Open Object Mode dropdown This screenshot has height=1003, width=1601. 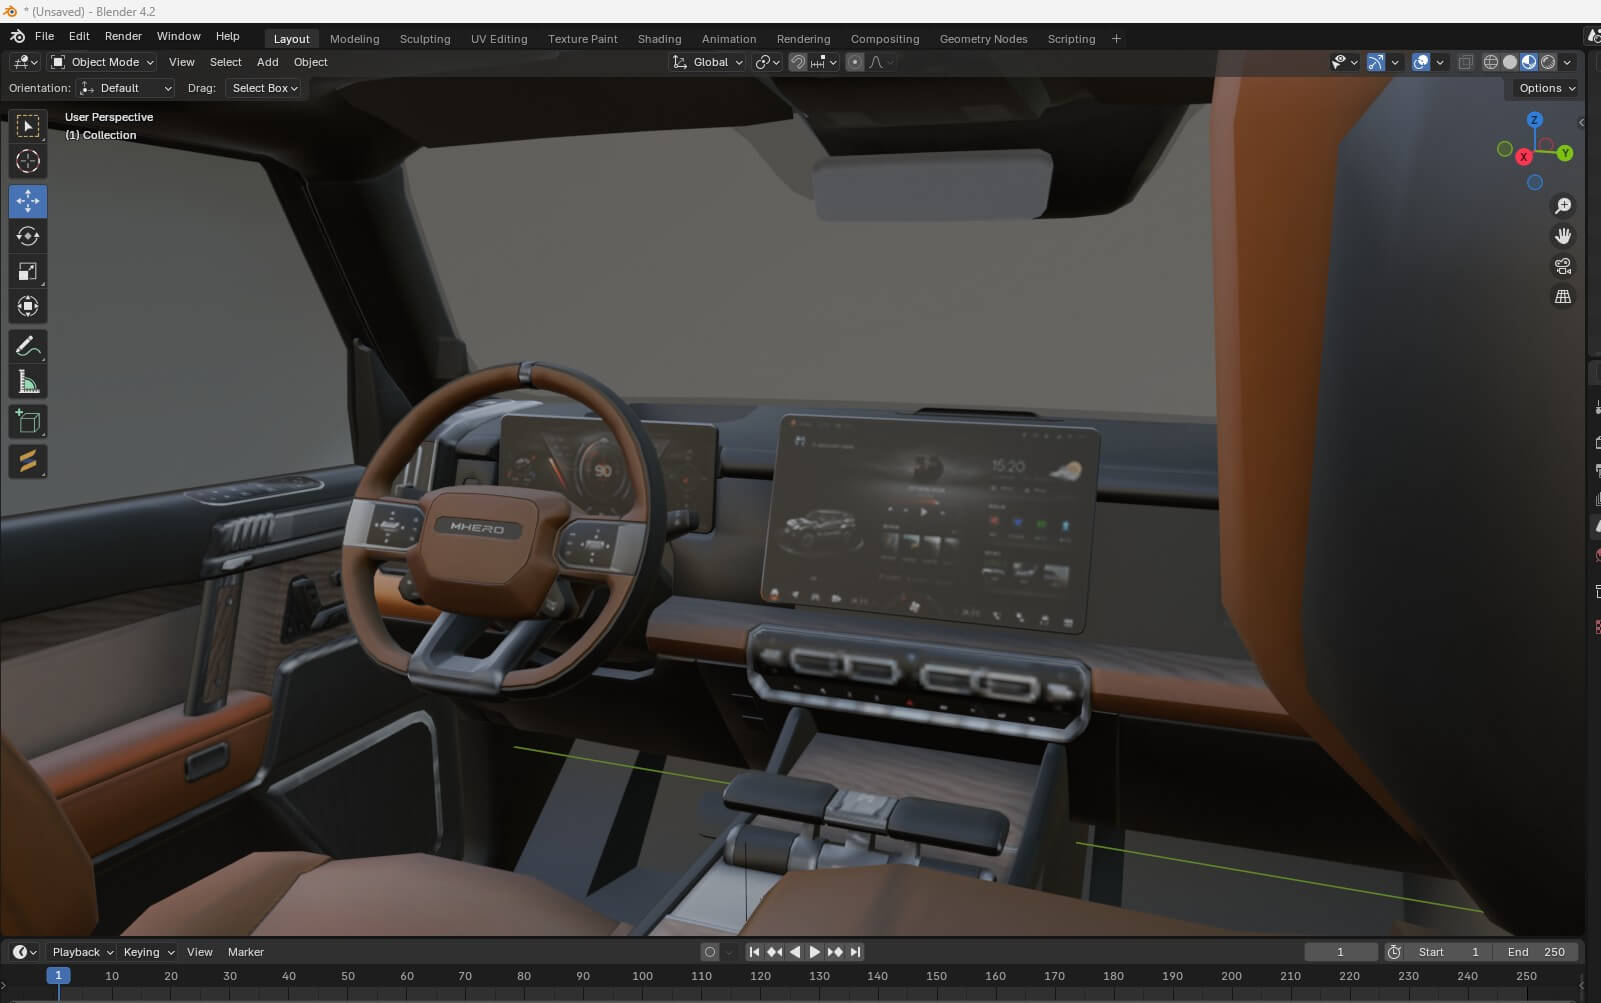(x=103, y=62)
